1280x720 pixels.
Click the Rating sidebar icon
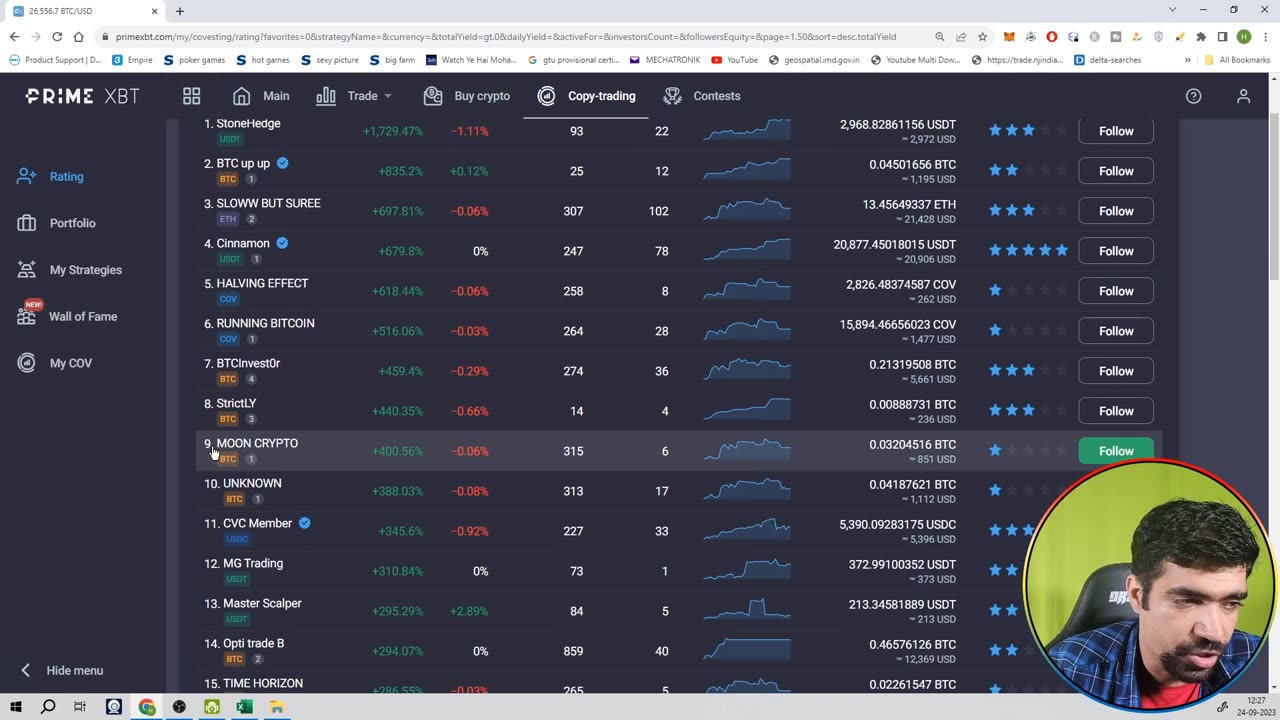[x=27, y=176]
